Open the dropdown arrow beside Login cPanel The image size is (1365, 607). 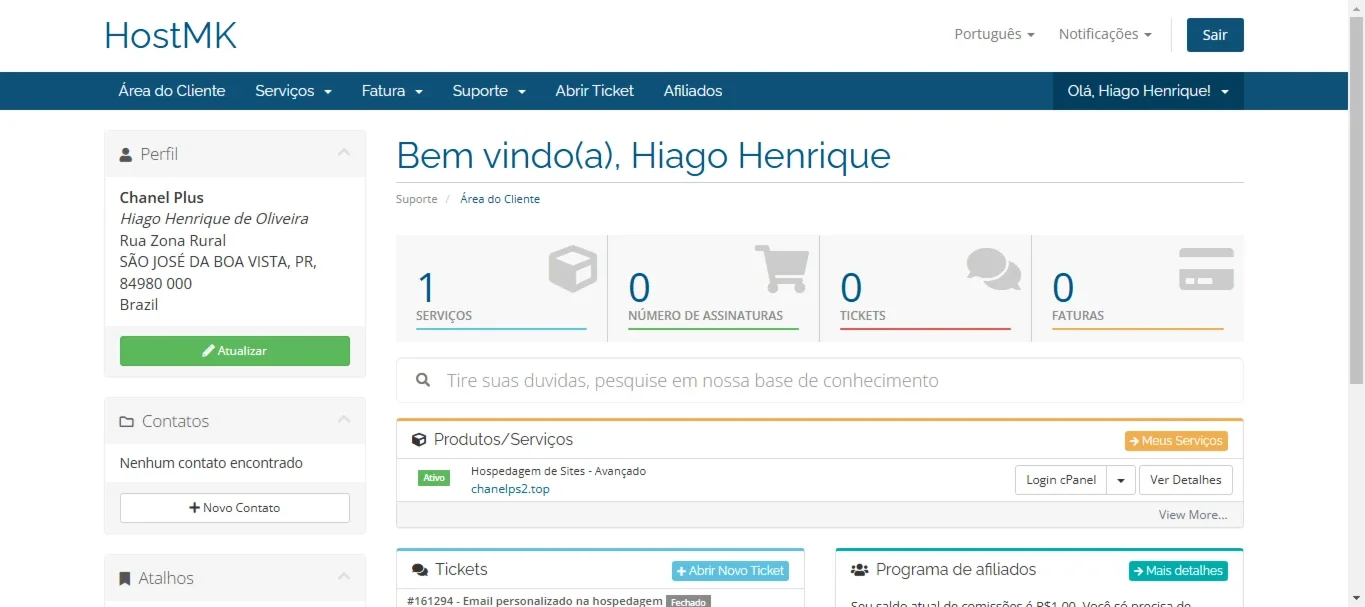pyautogui.click(x=1121, y=480)
